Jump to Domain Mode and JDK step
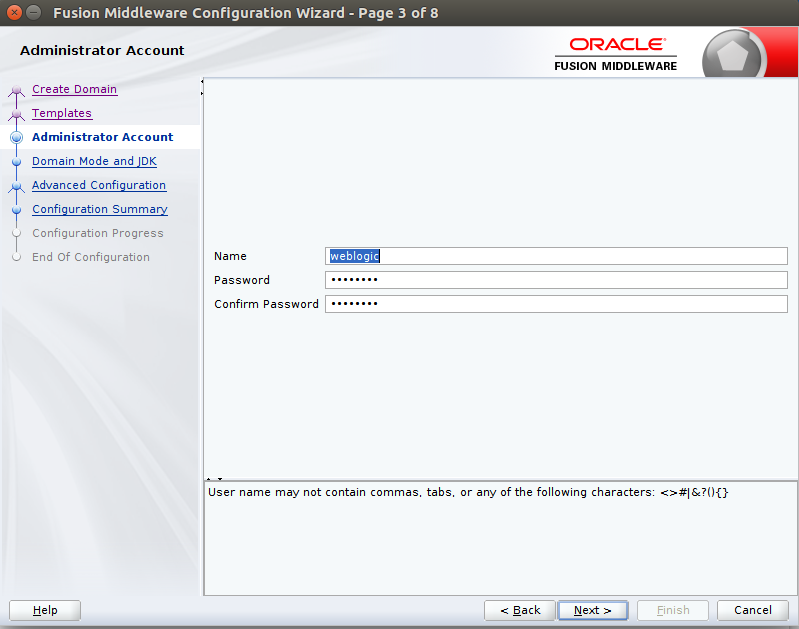799x629 pixels. click(94, 161)
